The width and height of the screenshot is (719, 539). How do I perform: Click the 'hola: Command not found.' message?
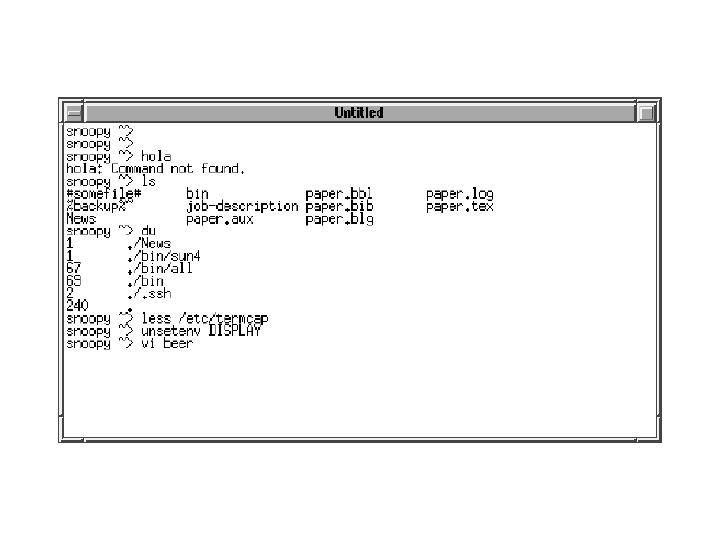pyautogui.click(x=155, y=169)
